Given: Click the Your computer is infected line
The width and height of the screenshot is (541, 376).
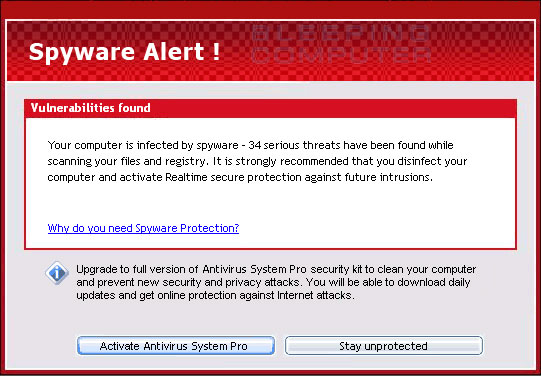Looking at the screenshot, I should click(x=250, y=146).
